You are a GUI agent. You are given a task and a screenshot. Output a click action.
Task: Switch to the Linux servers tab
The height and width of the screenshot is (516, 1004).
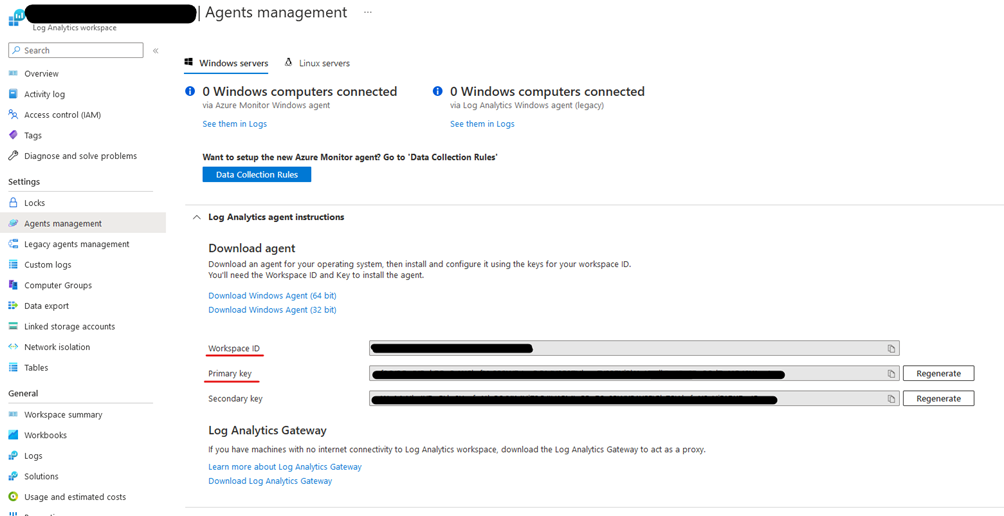point(318,63)
